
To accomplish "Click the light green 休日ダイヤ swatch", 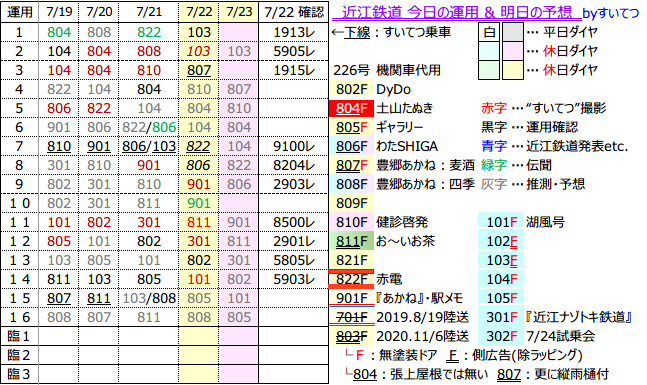I will click(x=489, y=70).
